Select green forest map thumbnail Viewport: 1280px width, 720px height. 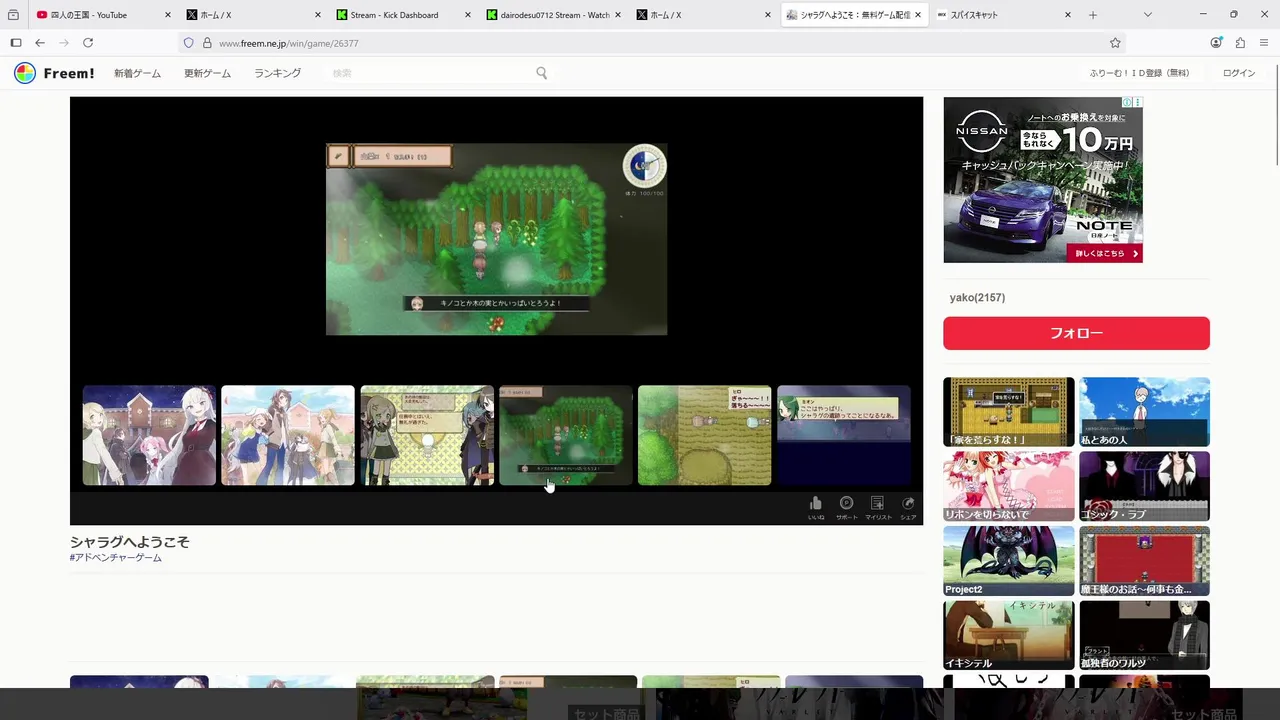pyautogui.click(x=566, y=435)
